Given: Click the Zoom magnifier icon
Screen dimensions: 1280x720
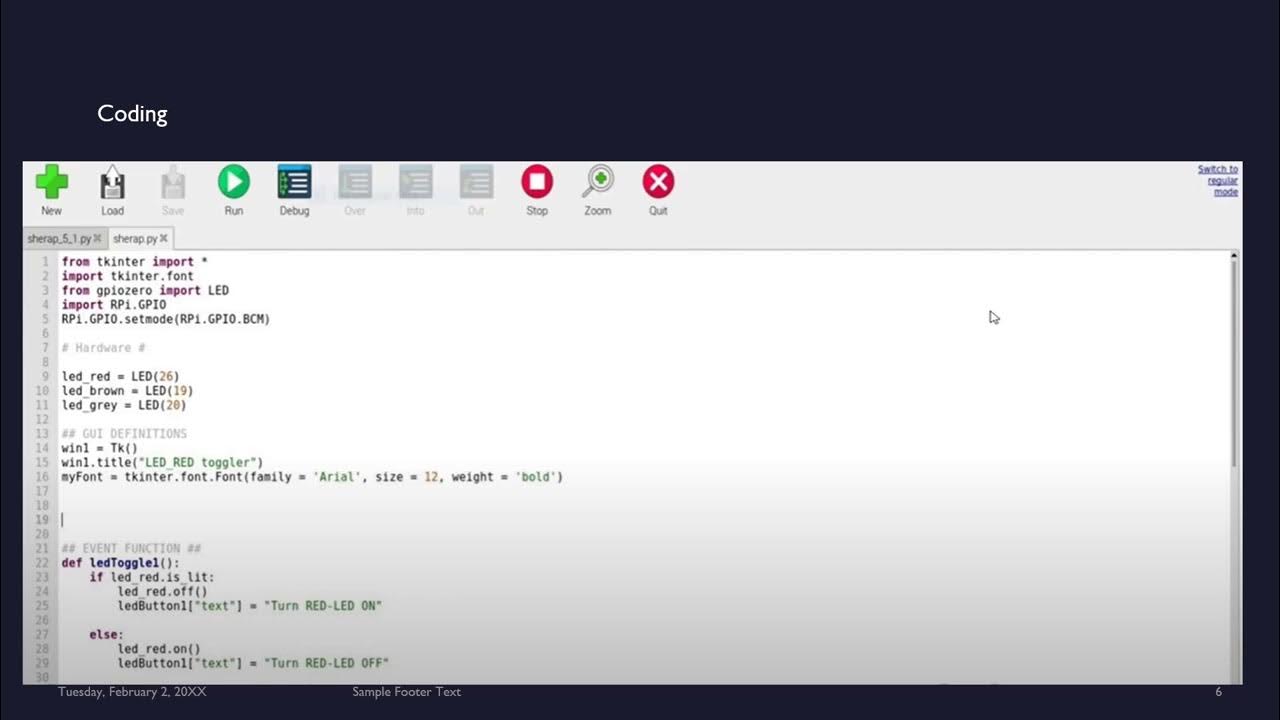Looking at the screenshot, I should pos(598,190).
